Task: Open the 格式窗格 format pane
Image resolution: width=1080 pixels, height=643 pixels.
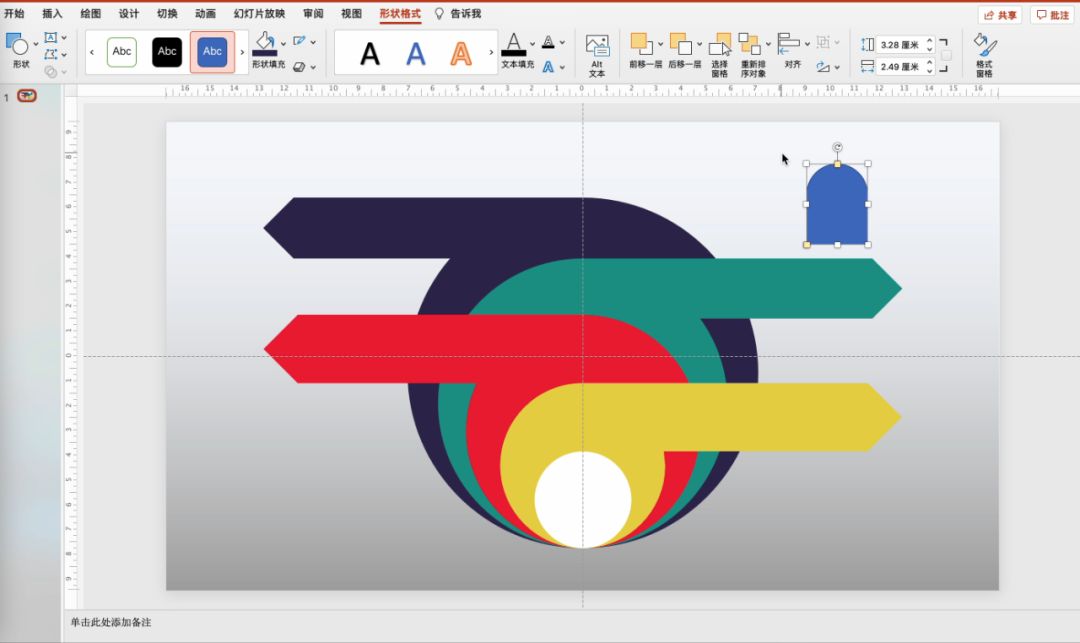Action: [x=985, y=47]
